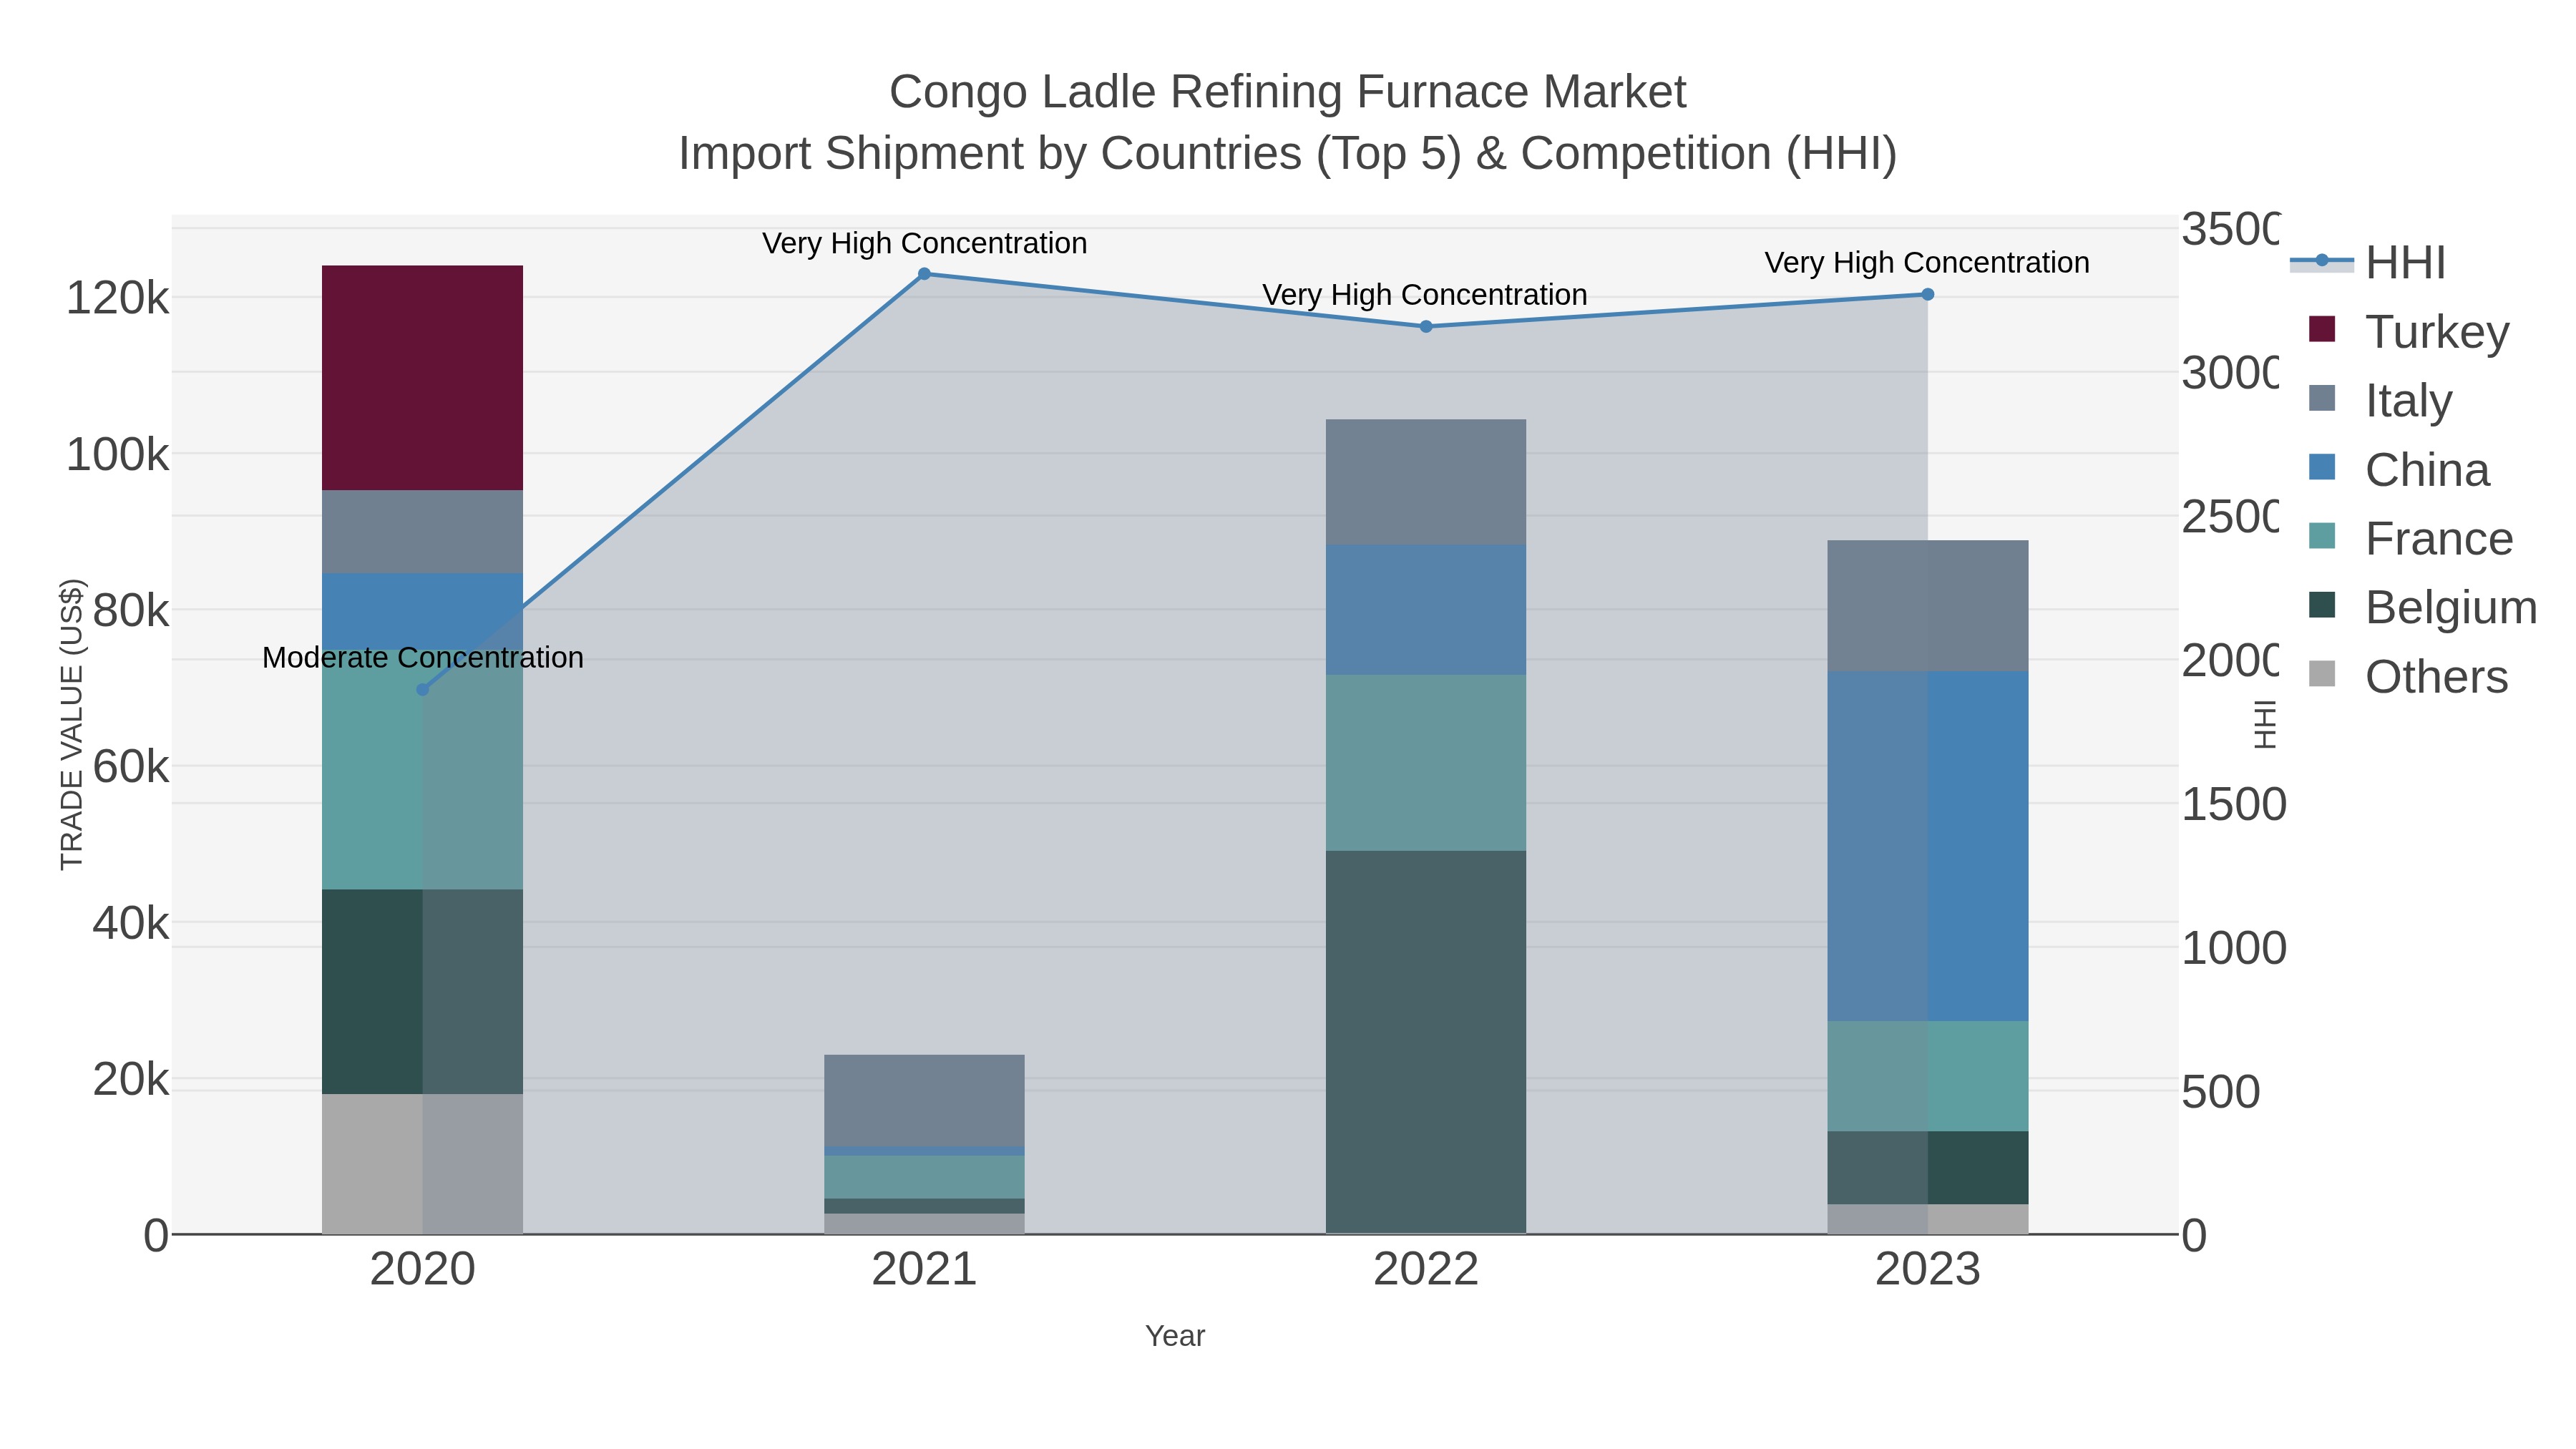Click the Belgium segment in the 2020 bar
2576x1449 pixels.
coord(422,992)
